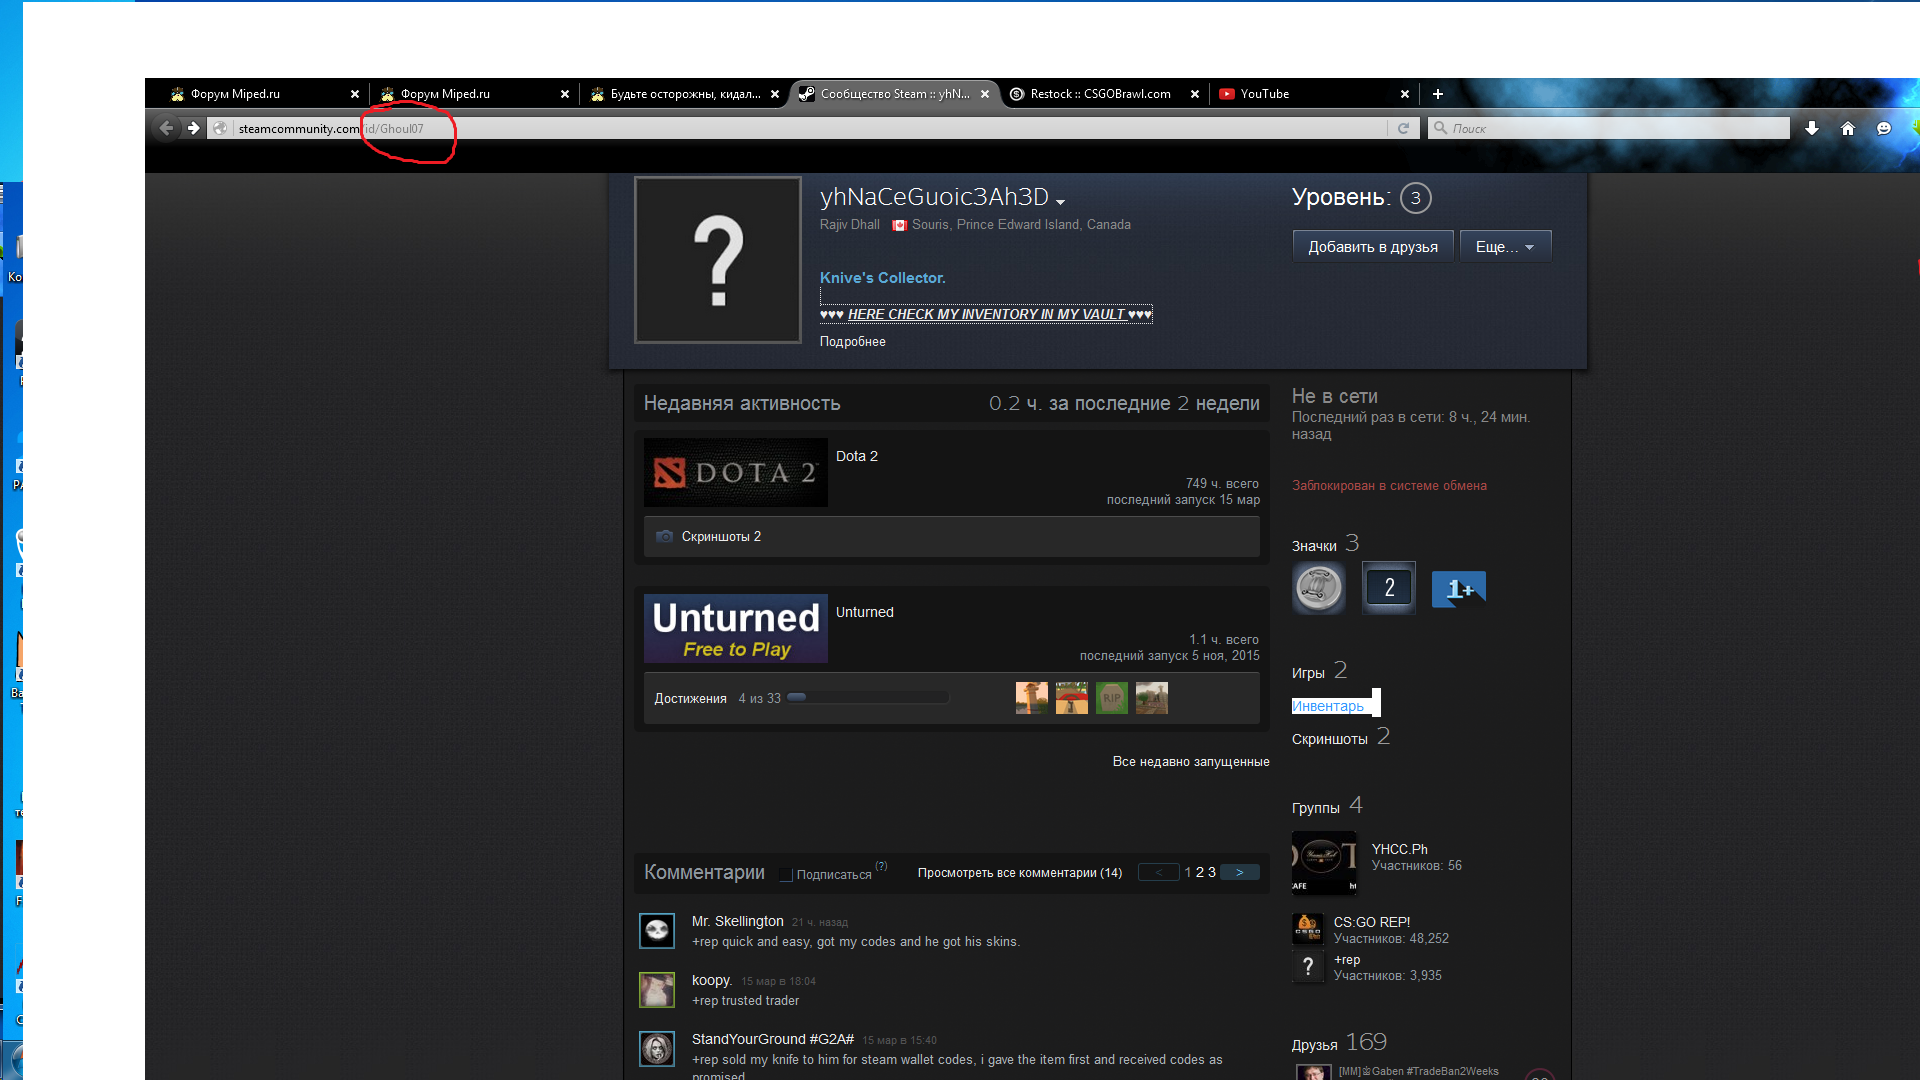Close the Restock :: CSGOBrawl.com tab
The width and height of the screenshot is (1920, 1080).
(1195, 94)
